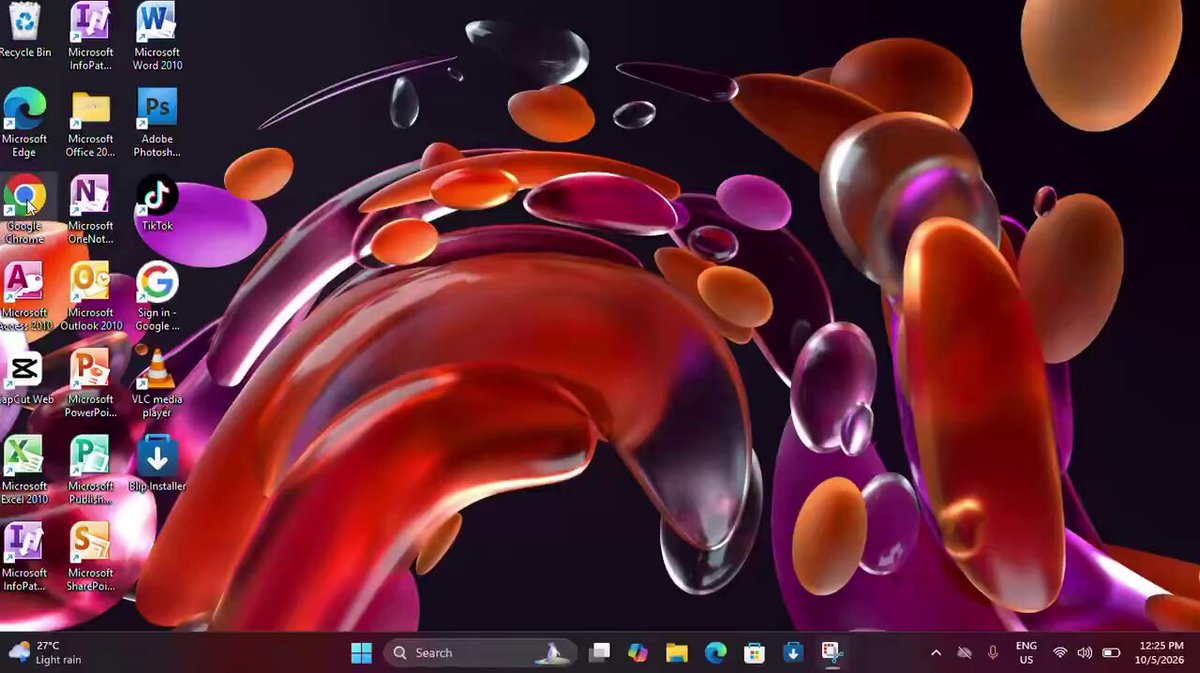Screen dimensions: 1200x673
Task: Open Task View from the taskbar
Action: [x=599, y=653]
